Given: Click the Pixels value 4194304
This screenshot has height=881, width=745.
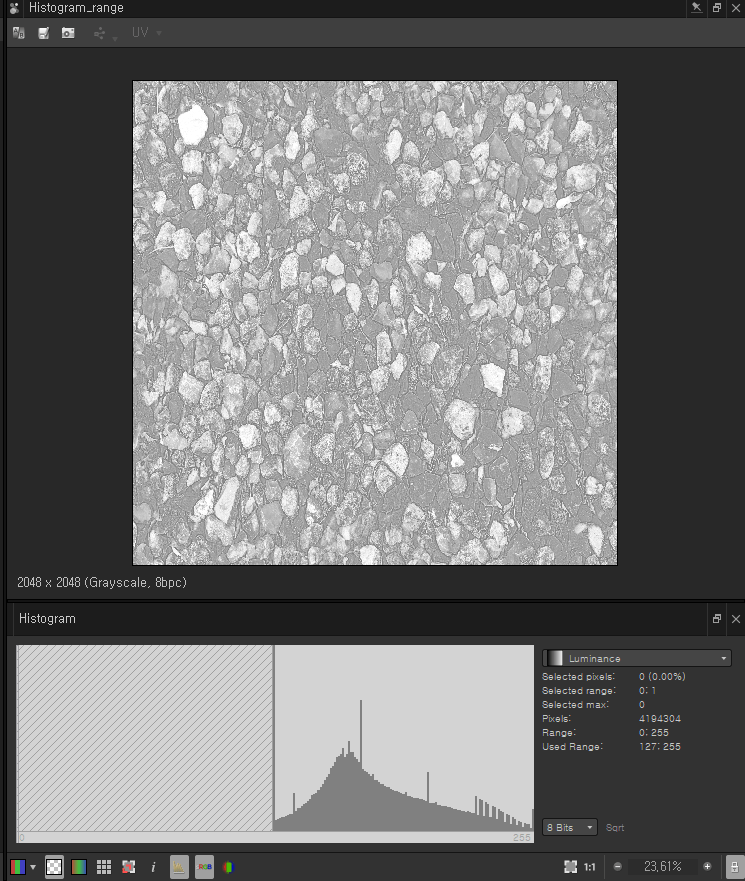Looking at the screenshot, I should (x=660, y=719).
